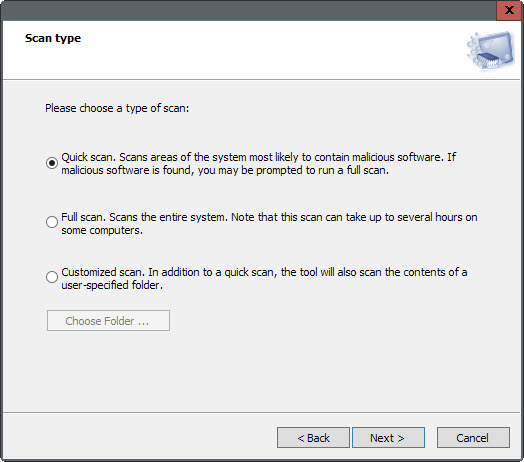This screenshot has height=462, width=524.
Task: Click 'Please choose a type of scan:' text
Action: (117, 108)
